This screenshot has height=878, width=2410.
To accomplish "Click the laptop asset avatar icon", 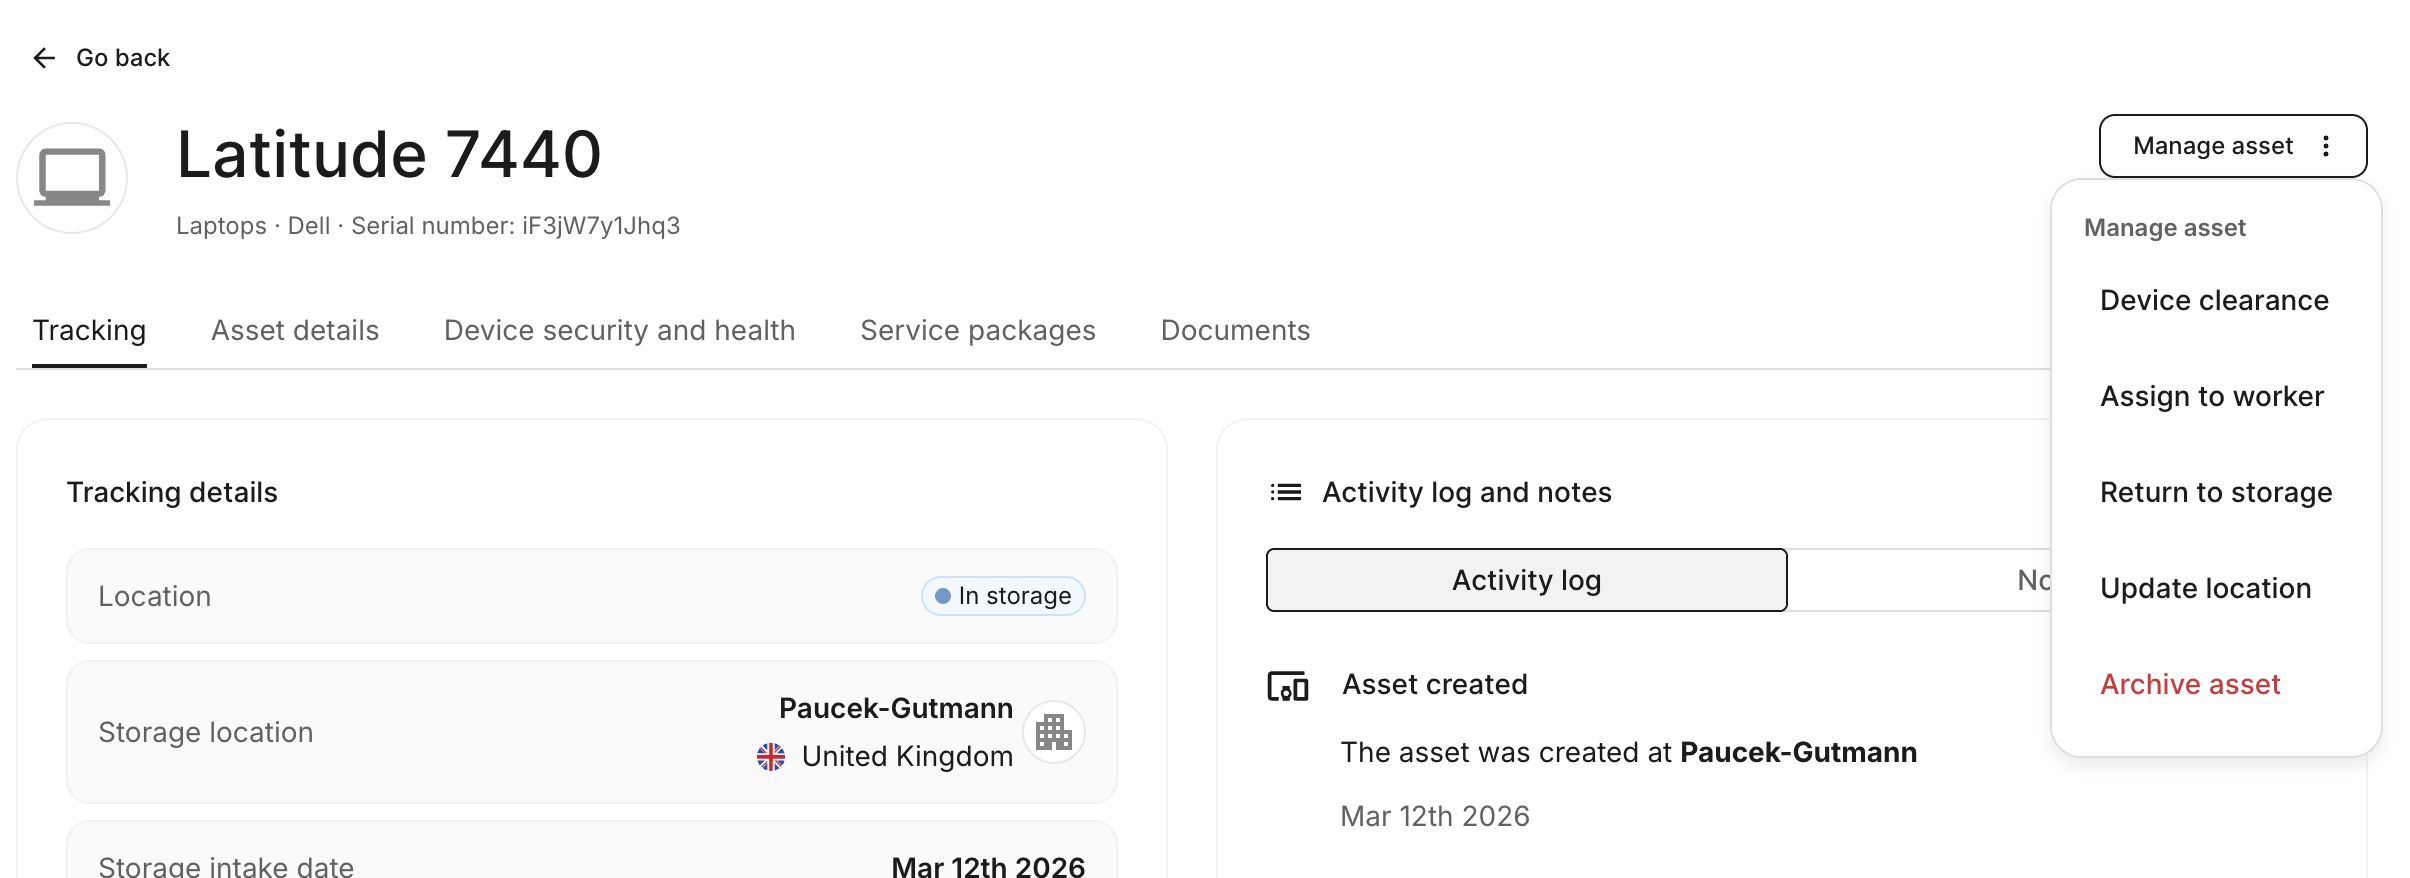I will [x=72, y=178].
